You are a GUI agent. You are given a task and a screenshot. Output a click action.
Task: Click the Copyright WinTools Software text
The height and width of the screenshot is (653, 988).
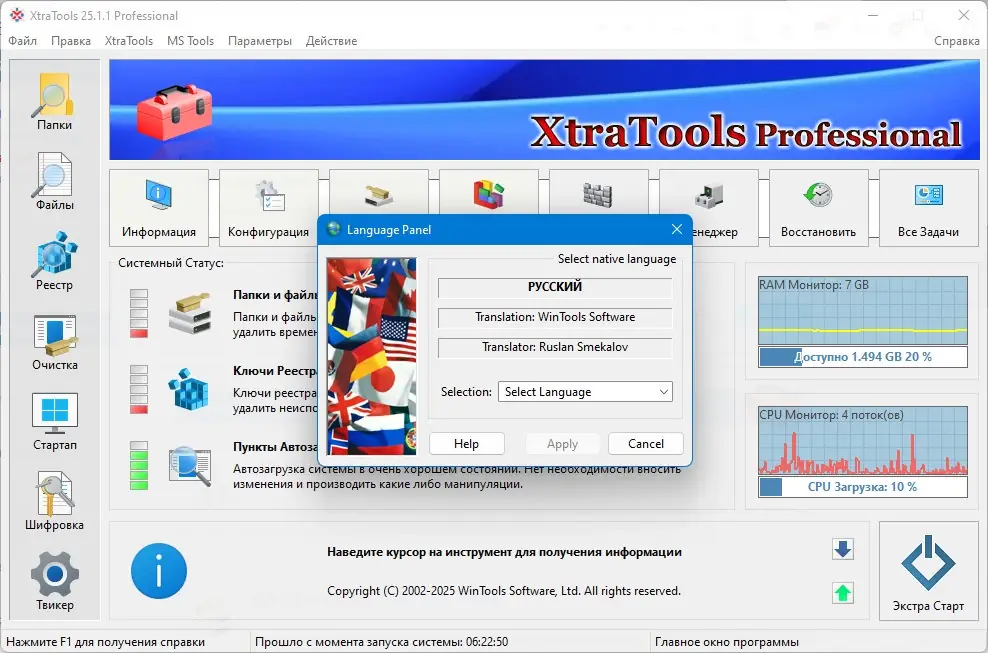504,591
